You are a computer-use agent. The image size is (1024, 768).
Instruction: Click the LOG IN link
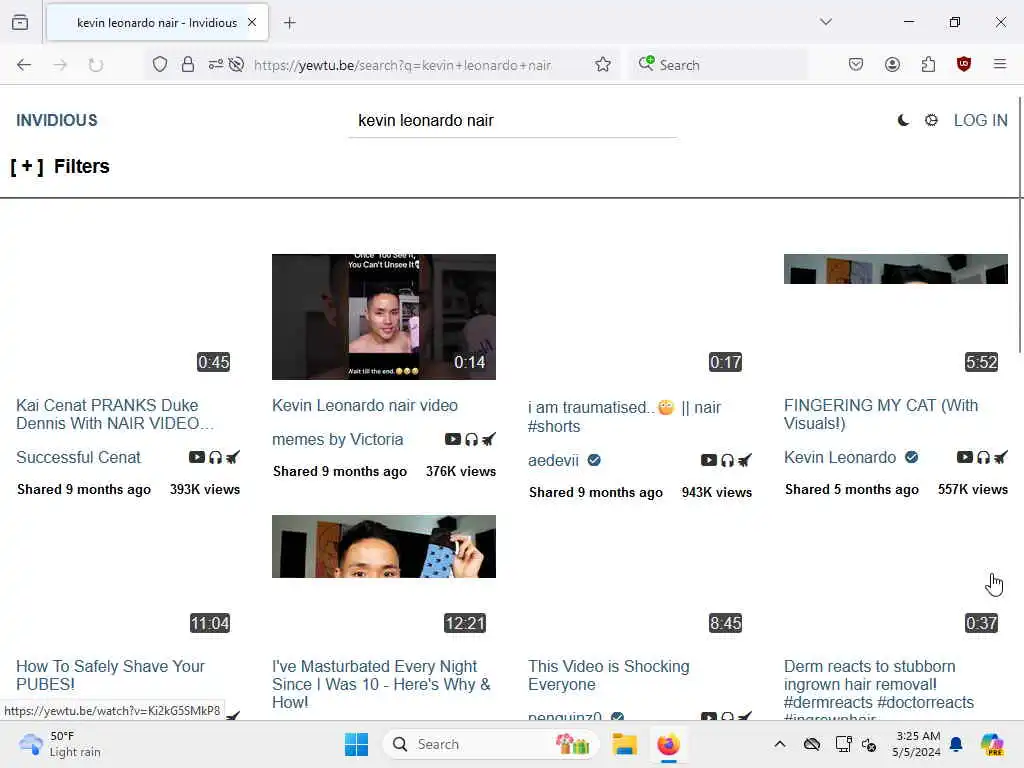click(x=980, y=120)
